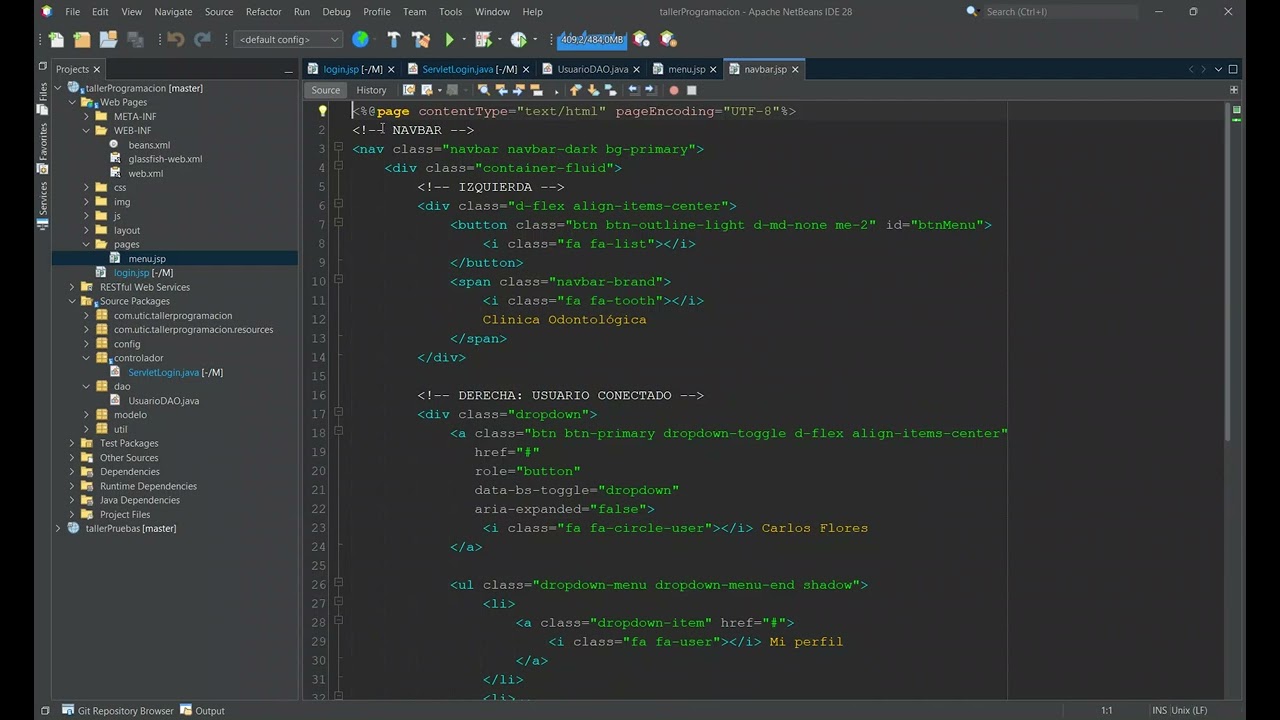Click the Next Bookmark icon
Image resolution: width=1280 pixels, height=720 pixels.
point(593,90)
